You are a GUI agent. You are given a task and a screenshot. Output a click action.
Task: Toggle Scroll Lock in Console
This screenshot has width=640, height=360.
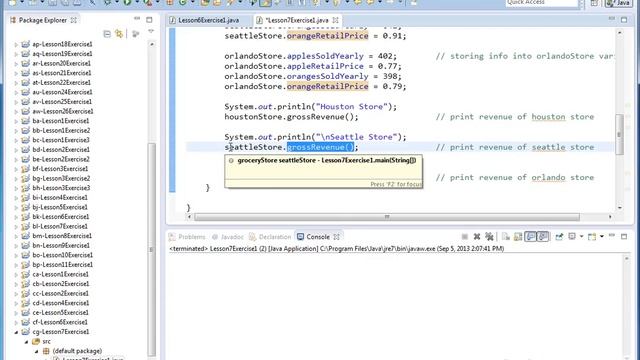(x=518, y=237)
